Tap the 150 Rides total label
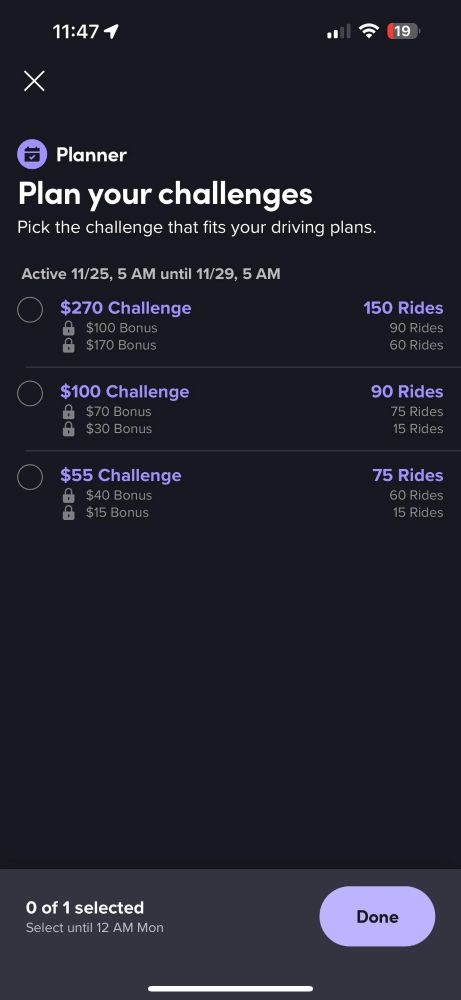This screenshot has height=1000, width=461. (x=403, y=308)
